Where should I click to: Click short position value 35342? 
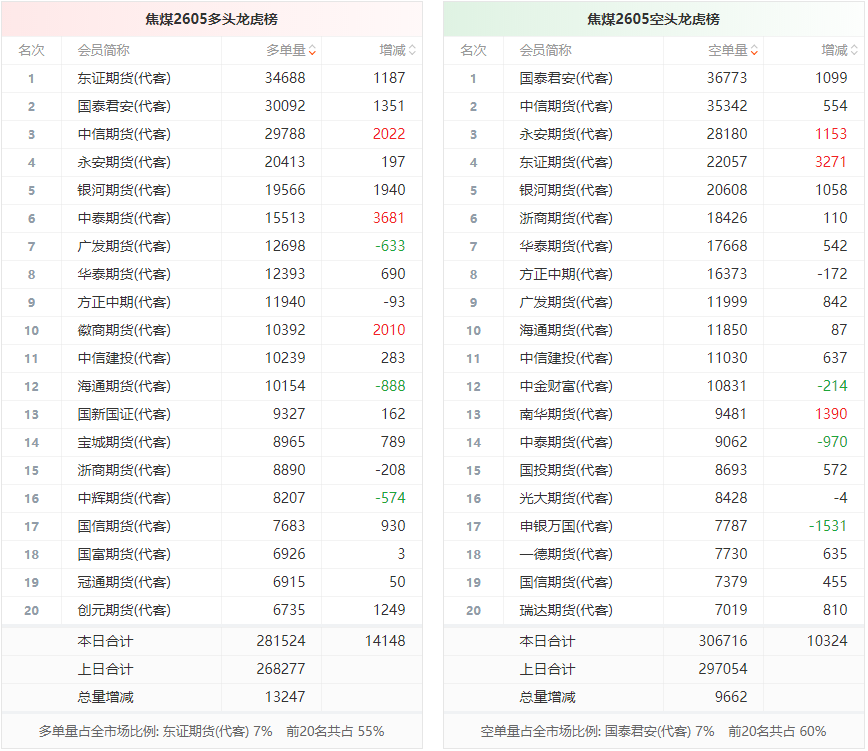pos(727,106)
